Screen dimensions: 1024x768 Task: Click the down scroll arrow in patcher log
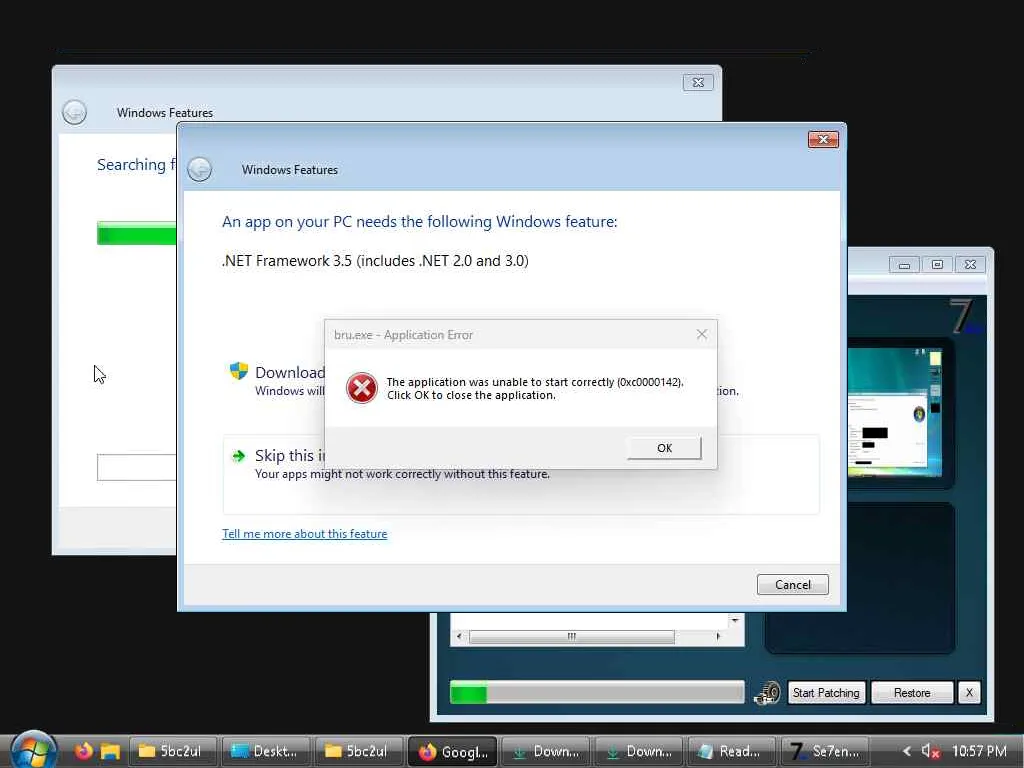pos(735,620)
